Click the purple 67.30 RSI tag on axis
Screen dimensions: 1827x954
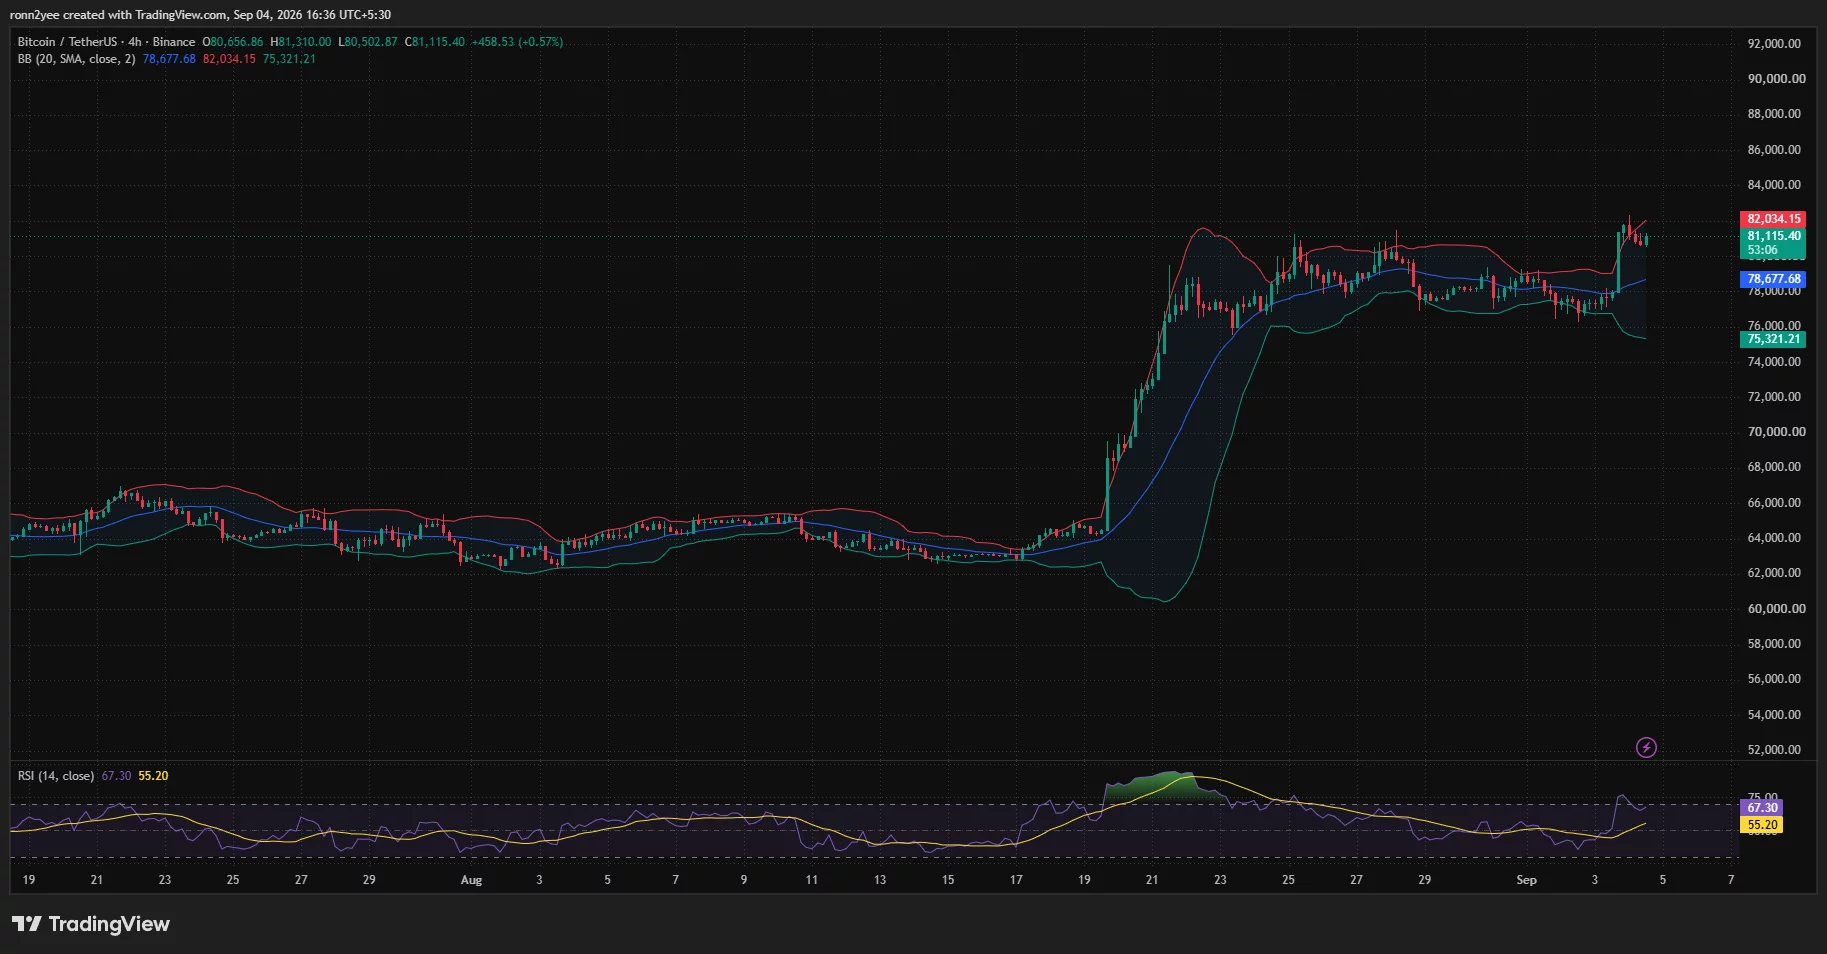(x=1762, y=808)
